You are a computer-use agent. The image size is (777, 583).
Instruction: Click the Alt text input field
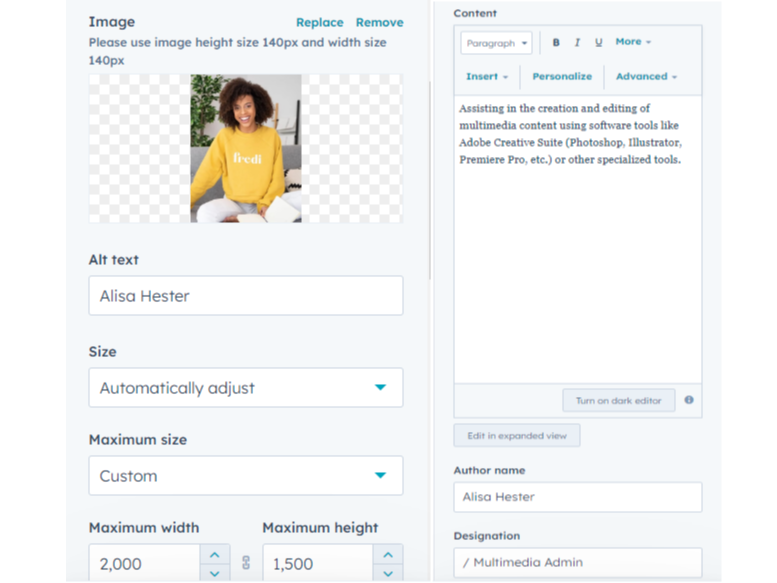click(x=245, y=296)
